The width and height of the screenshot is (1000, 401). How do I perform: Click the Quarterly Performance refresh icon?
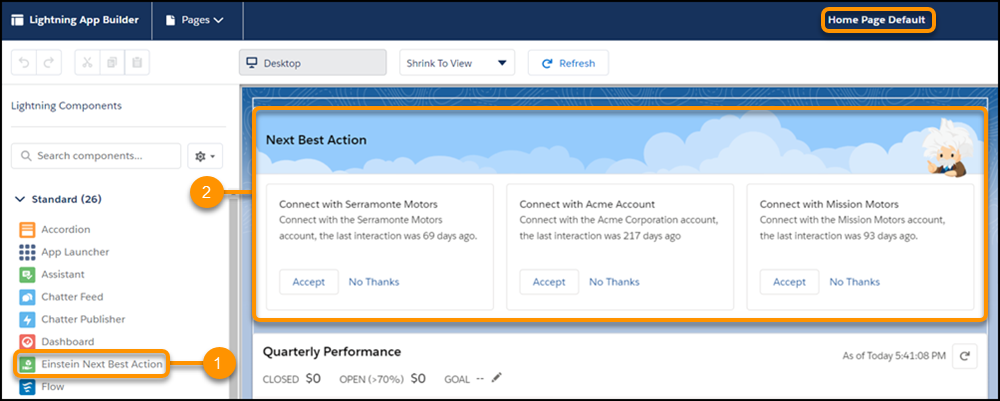pyautogui.click(x=964, y=356)
